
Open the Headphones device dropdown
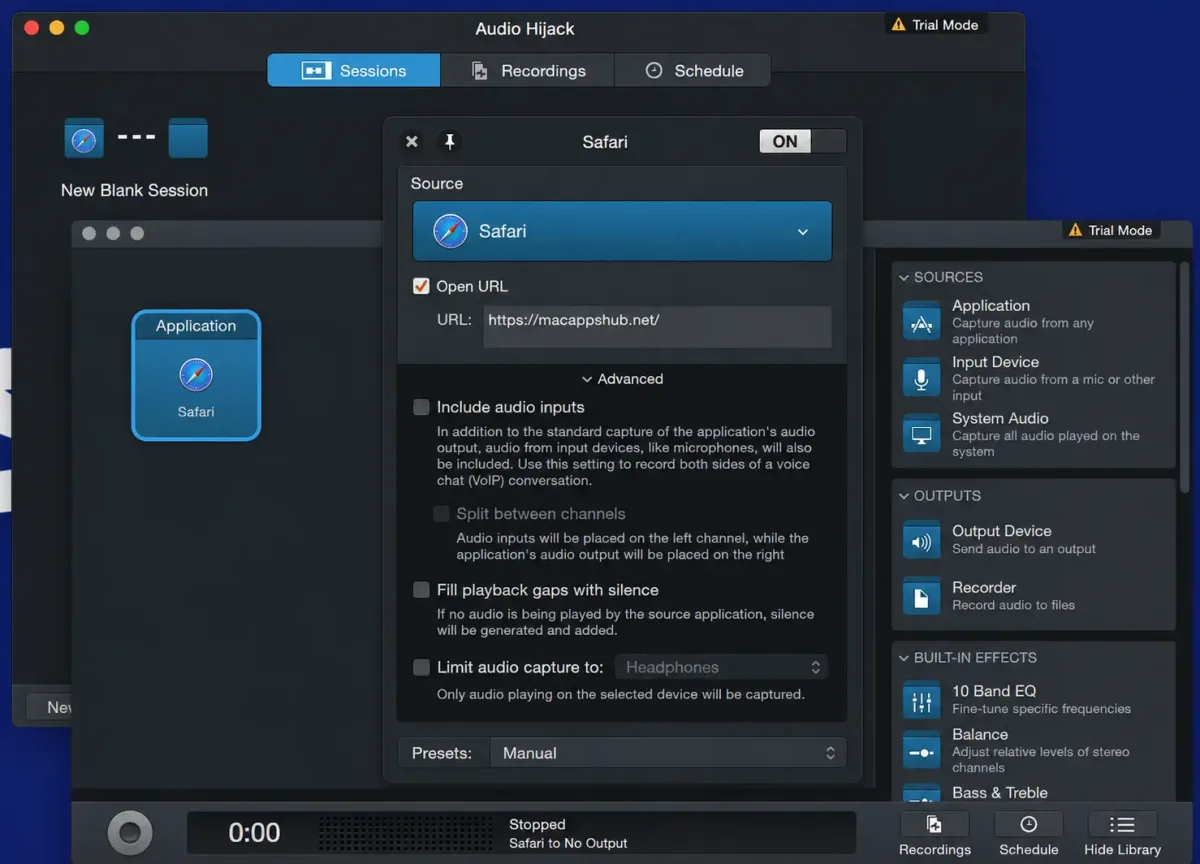pos(721,667)
